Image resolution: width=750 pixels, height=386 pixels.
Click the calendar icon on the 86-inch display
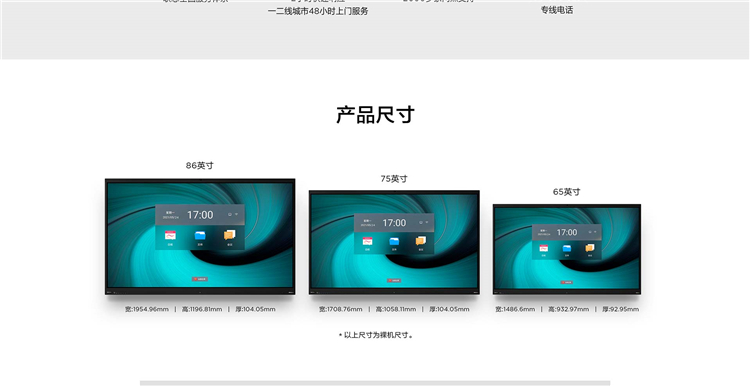pyautogui.click(x=170, y=235)
